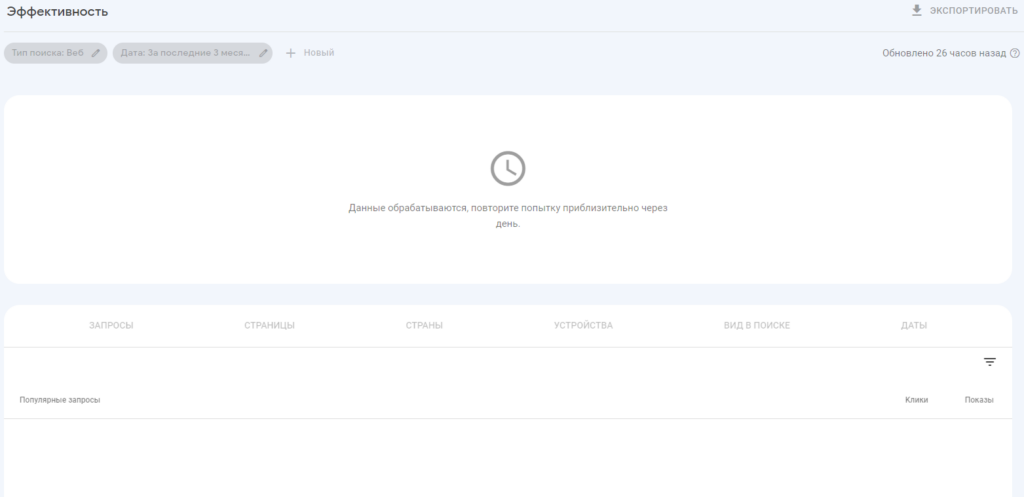Open the table filter rows icon
Image resolution: width=1024 pixels, height=497 pixels.
(x=990, y=362)
